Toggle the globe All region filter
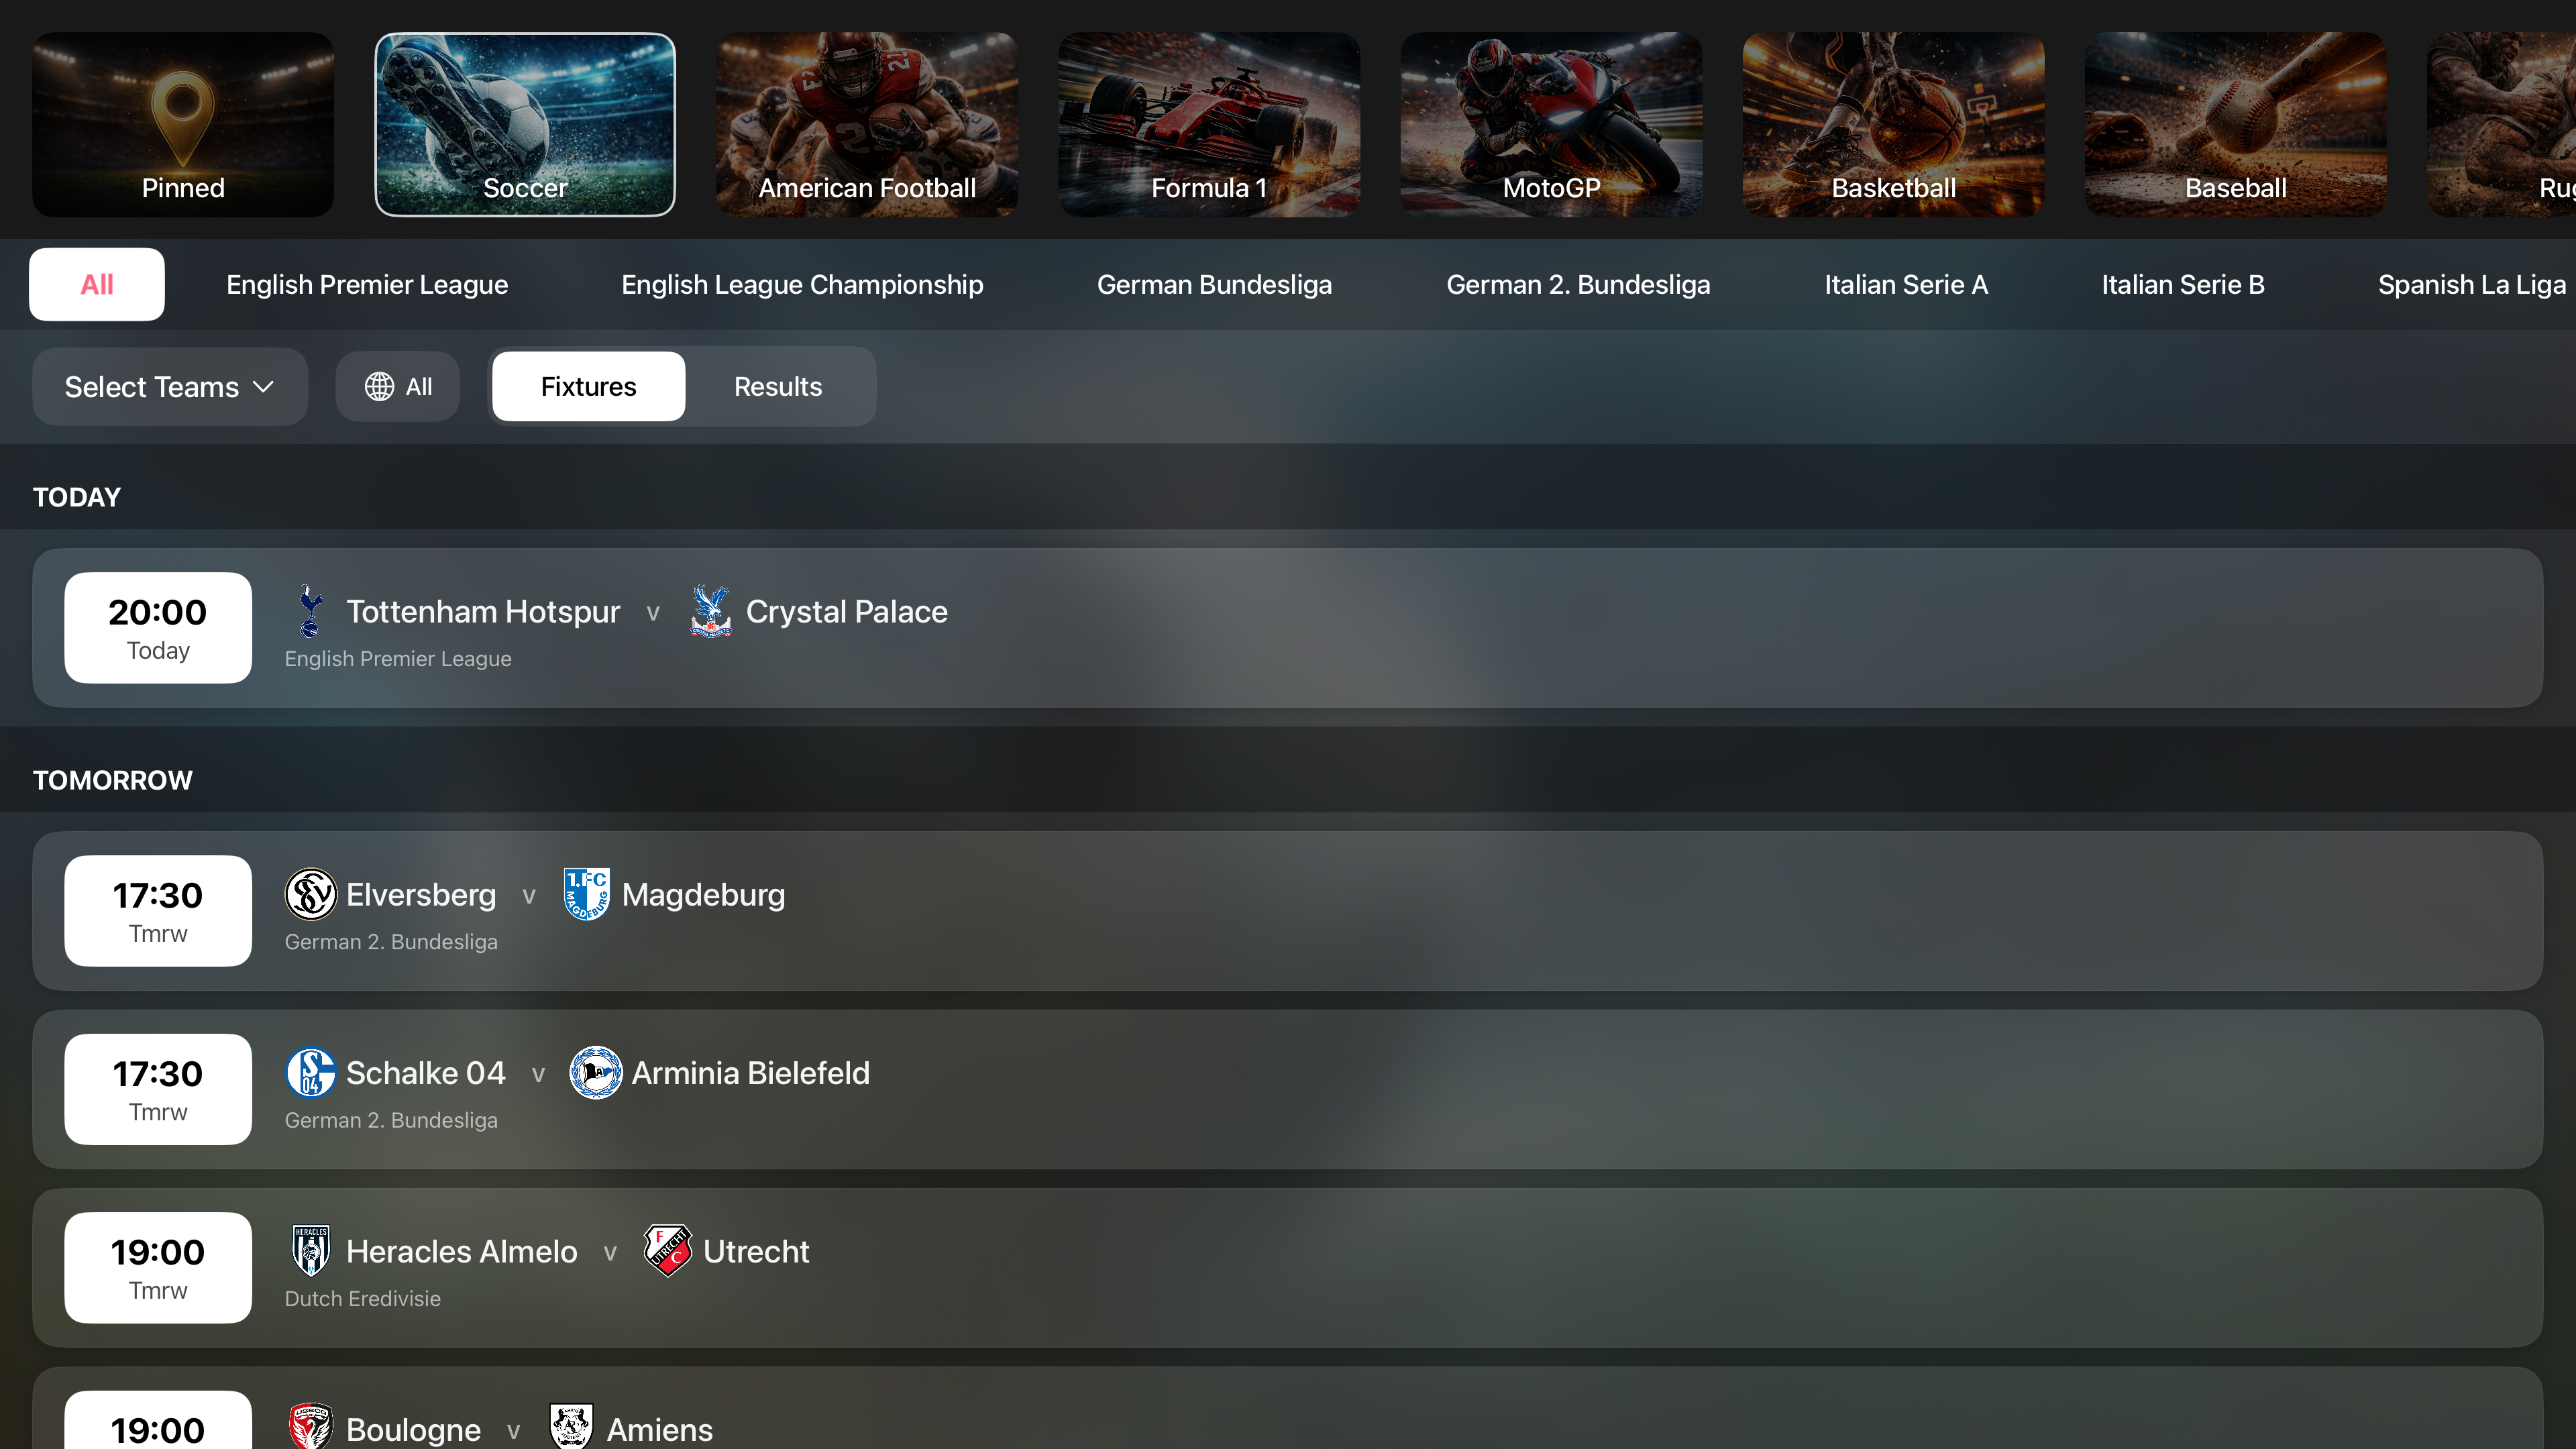2576x1449 pixels. click(398, 387)
